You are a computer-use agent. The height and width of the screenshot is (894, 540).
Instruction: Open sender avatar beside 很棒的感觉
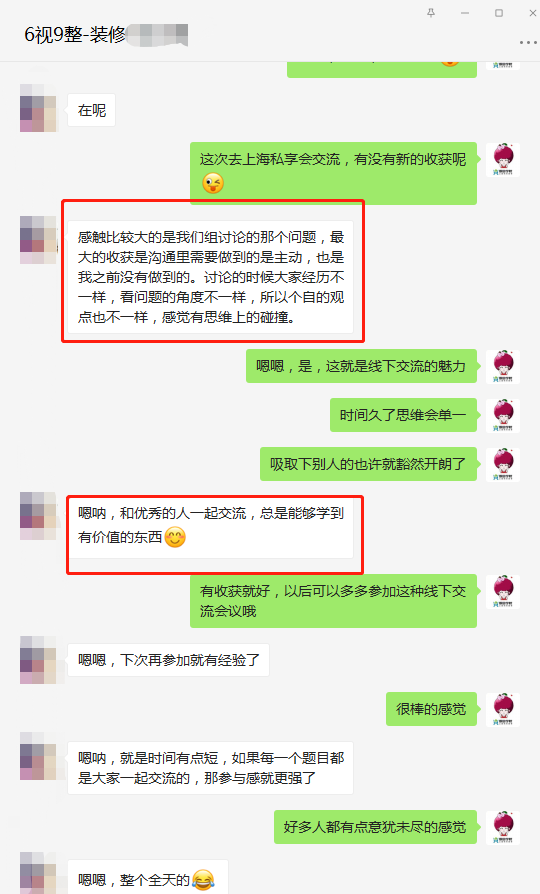503,709
